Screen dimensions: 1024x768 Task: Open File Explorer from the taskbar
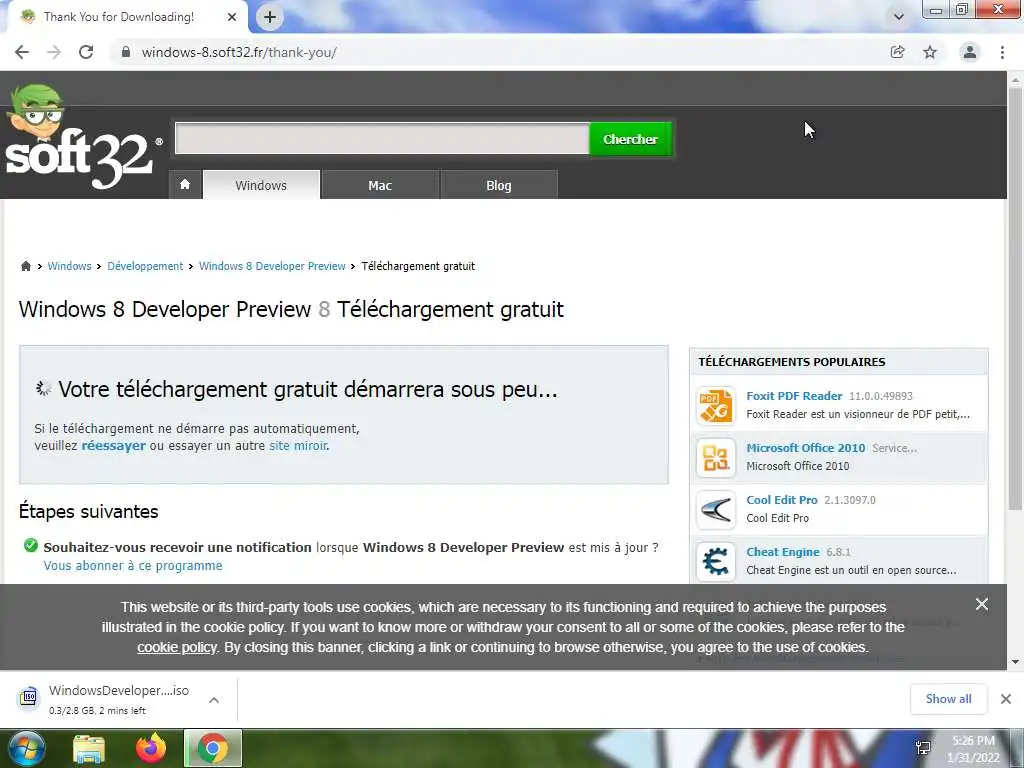click(x=88, y=748)
